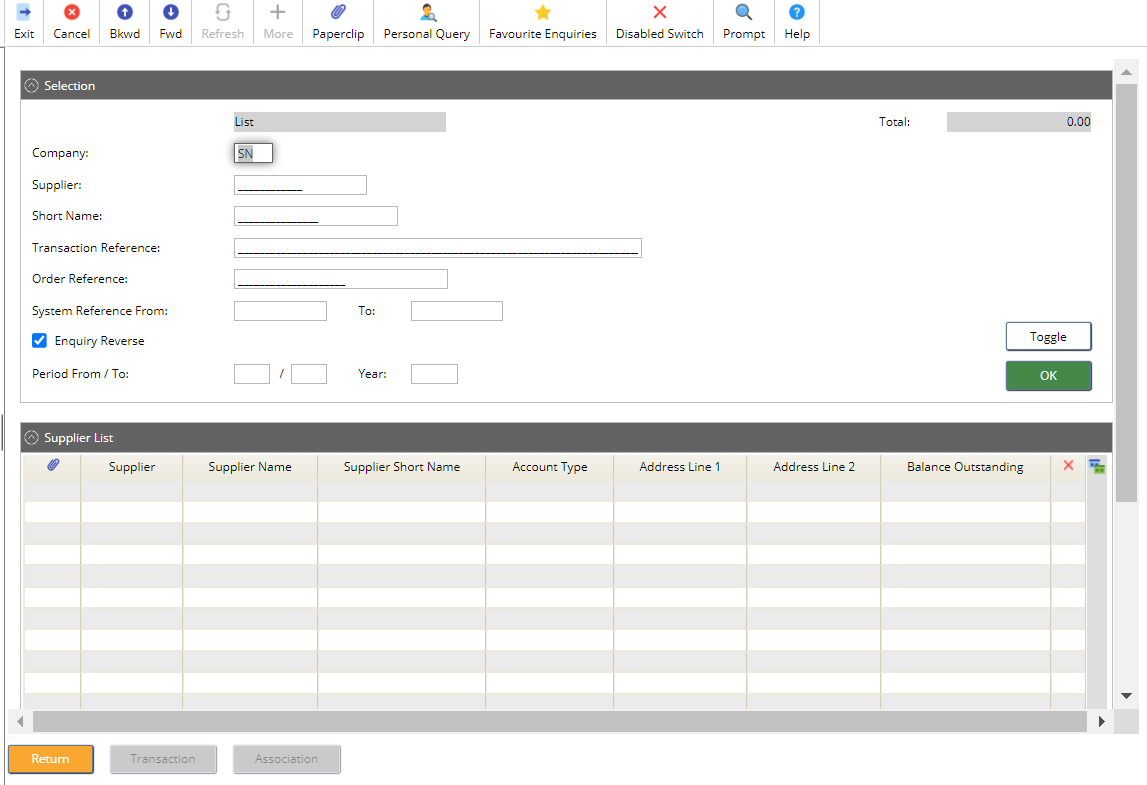Click the Transaction Reference field
The width and height of the screenshot is (1147, 785).
(437, 248)
